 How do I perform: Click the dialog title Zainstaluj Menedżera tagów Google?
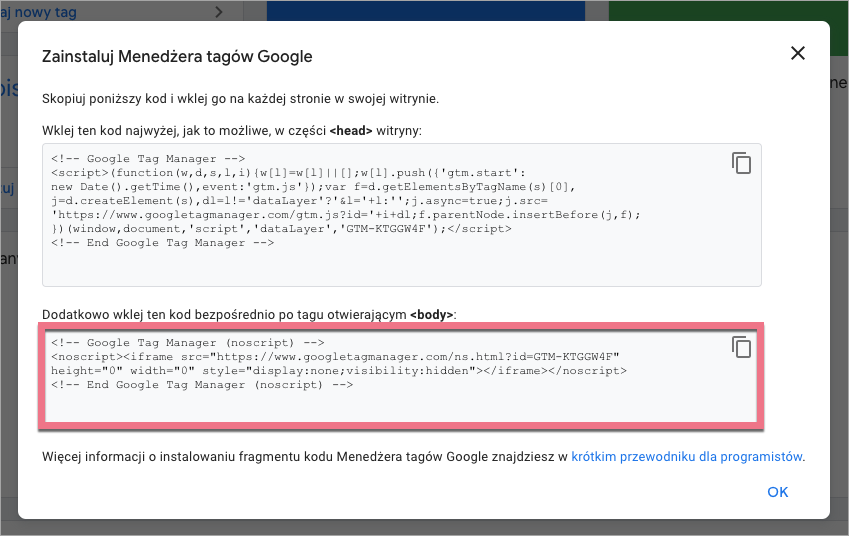tap(177, 57)
